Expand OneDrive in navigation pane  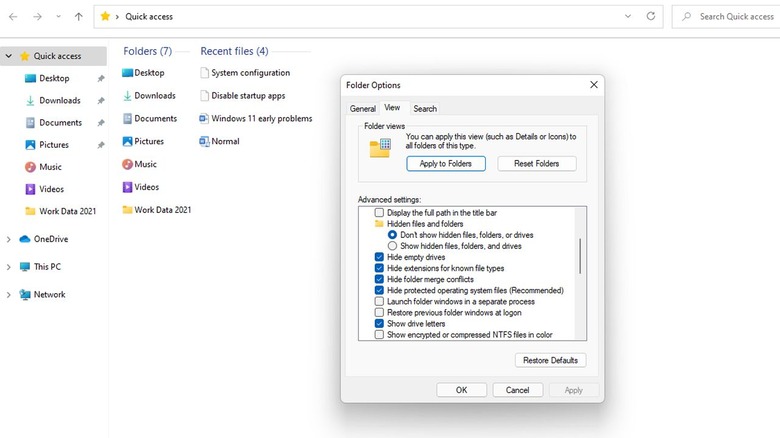[x=8, y=239]
